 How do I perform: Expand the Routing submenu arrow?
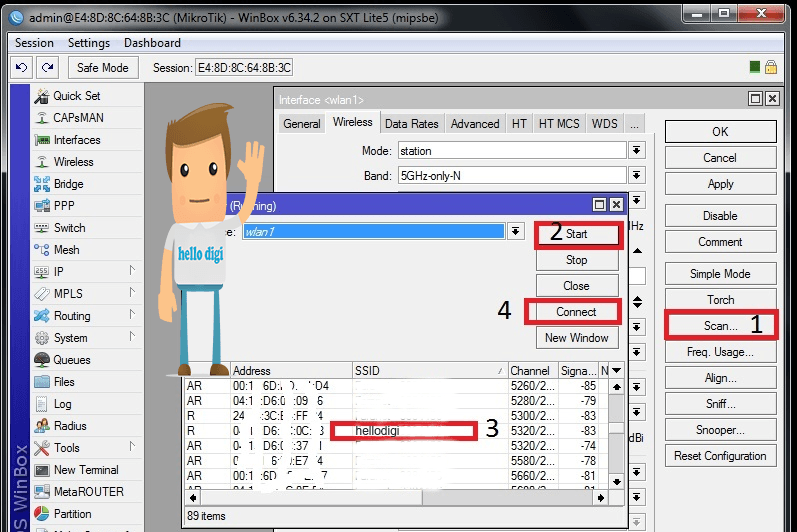[x=132, y=314]
